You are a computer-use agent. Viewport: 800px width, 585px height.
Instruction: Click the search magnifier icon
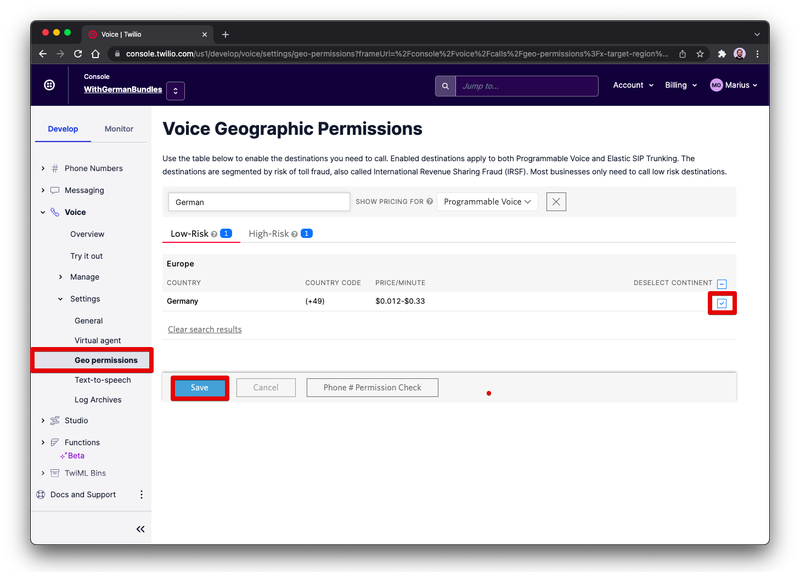click(x=445, y=86)
